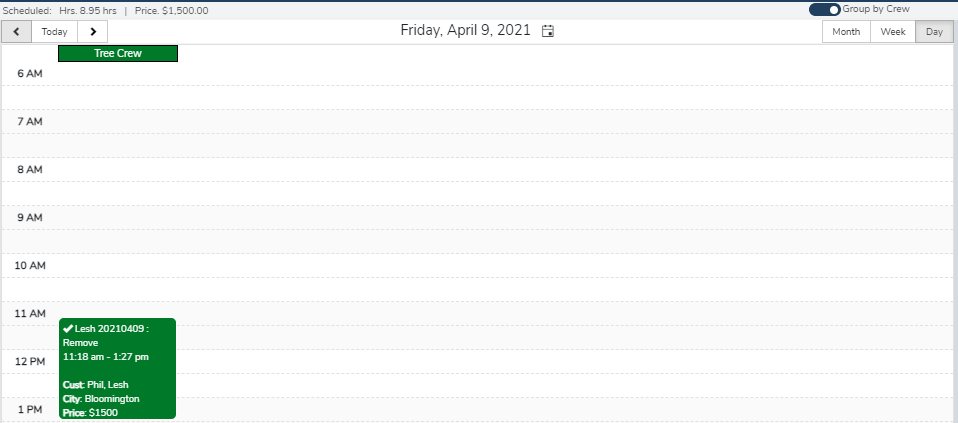This screenshot has width=958, height=423.
Task: Go to the previous day arrow
Action: click(16, 32)
